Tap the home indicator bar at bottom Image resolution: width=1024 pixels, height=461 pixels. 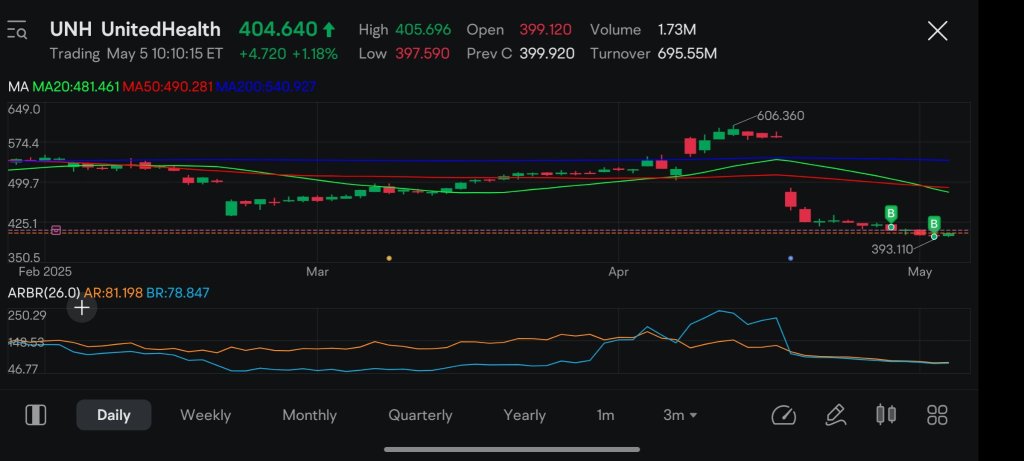[512, 449]
